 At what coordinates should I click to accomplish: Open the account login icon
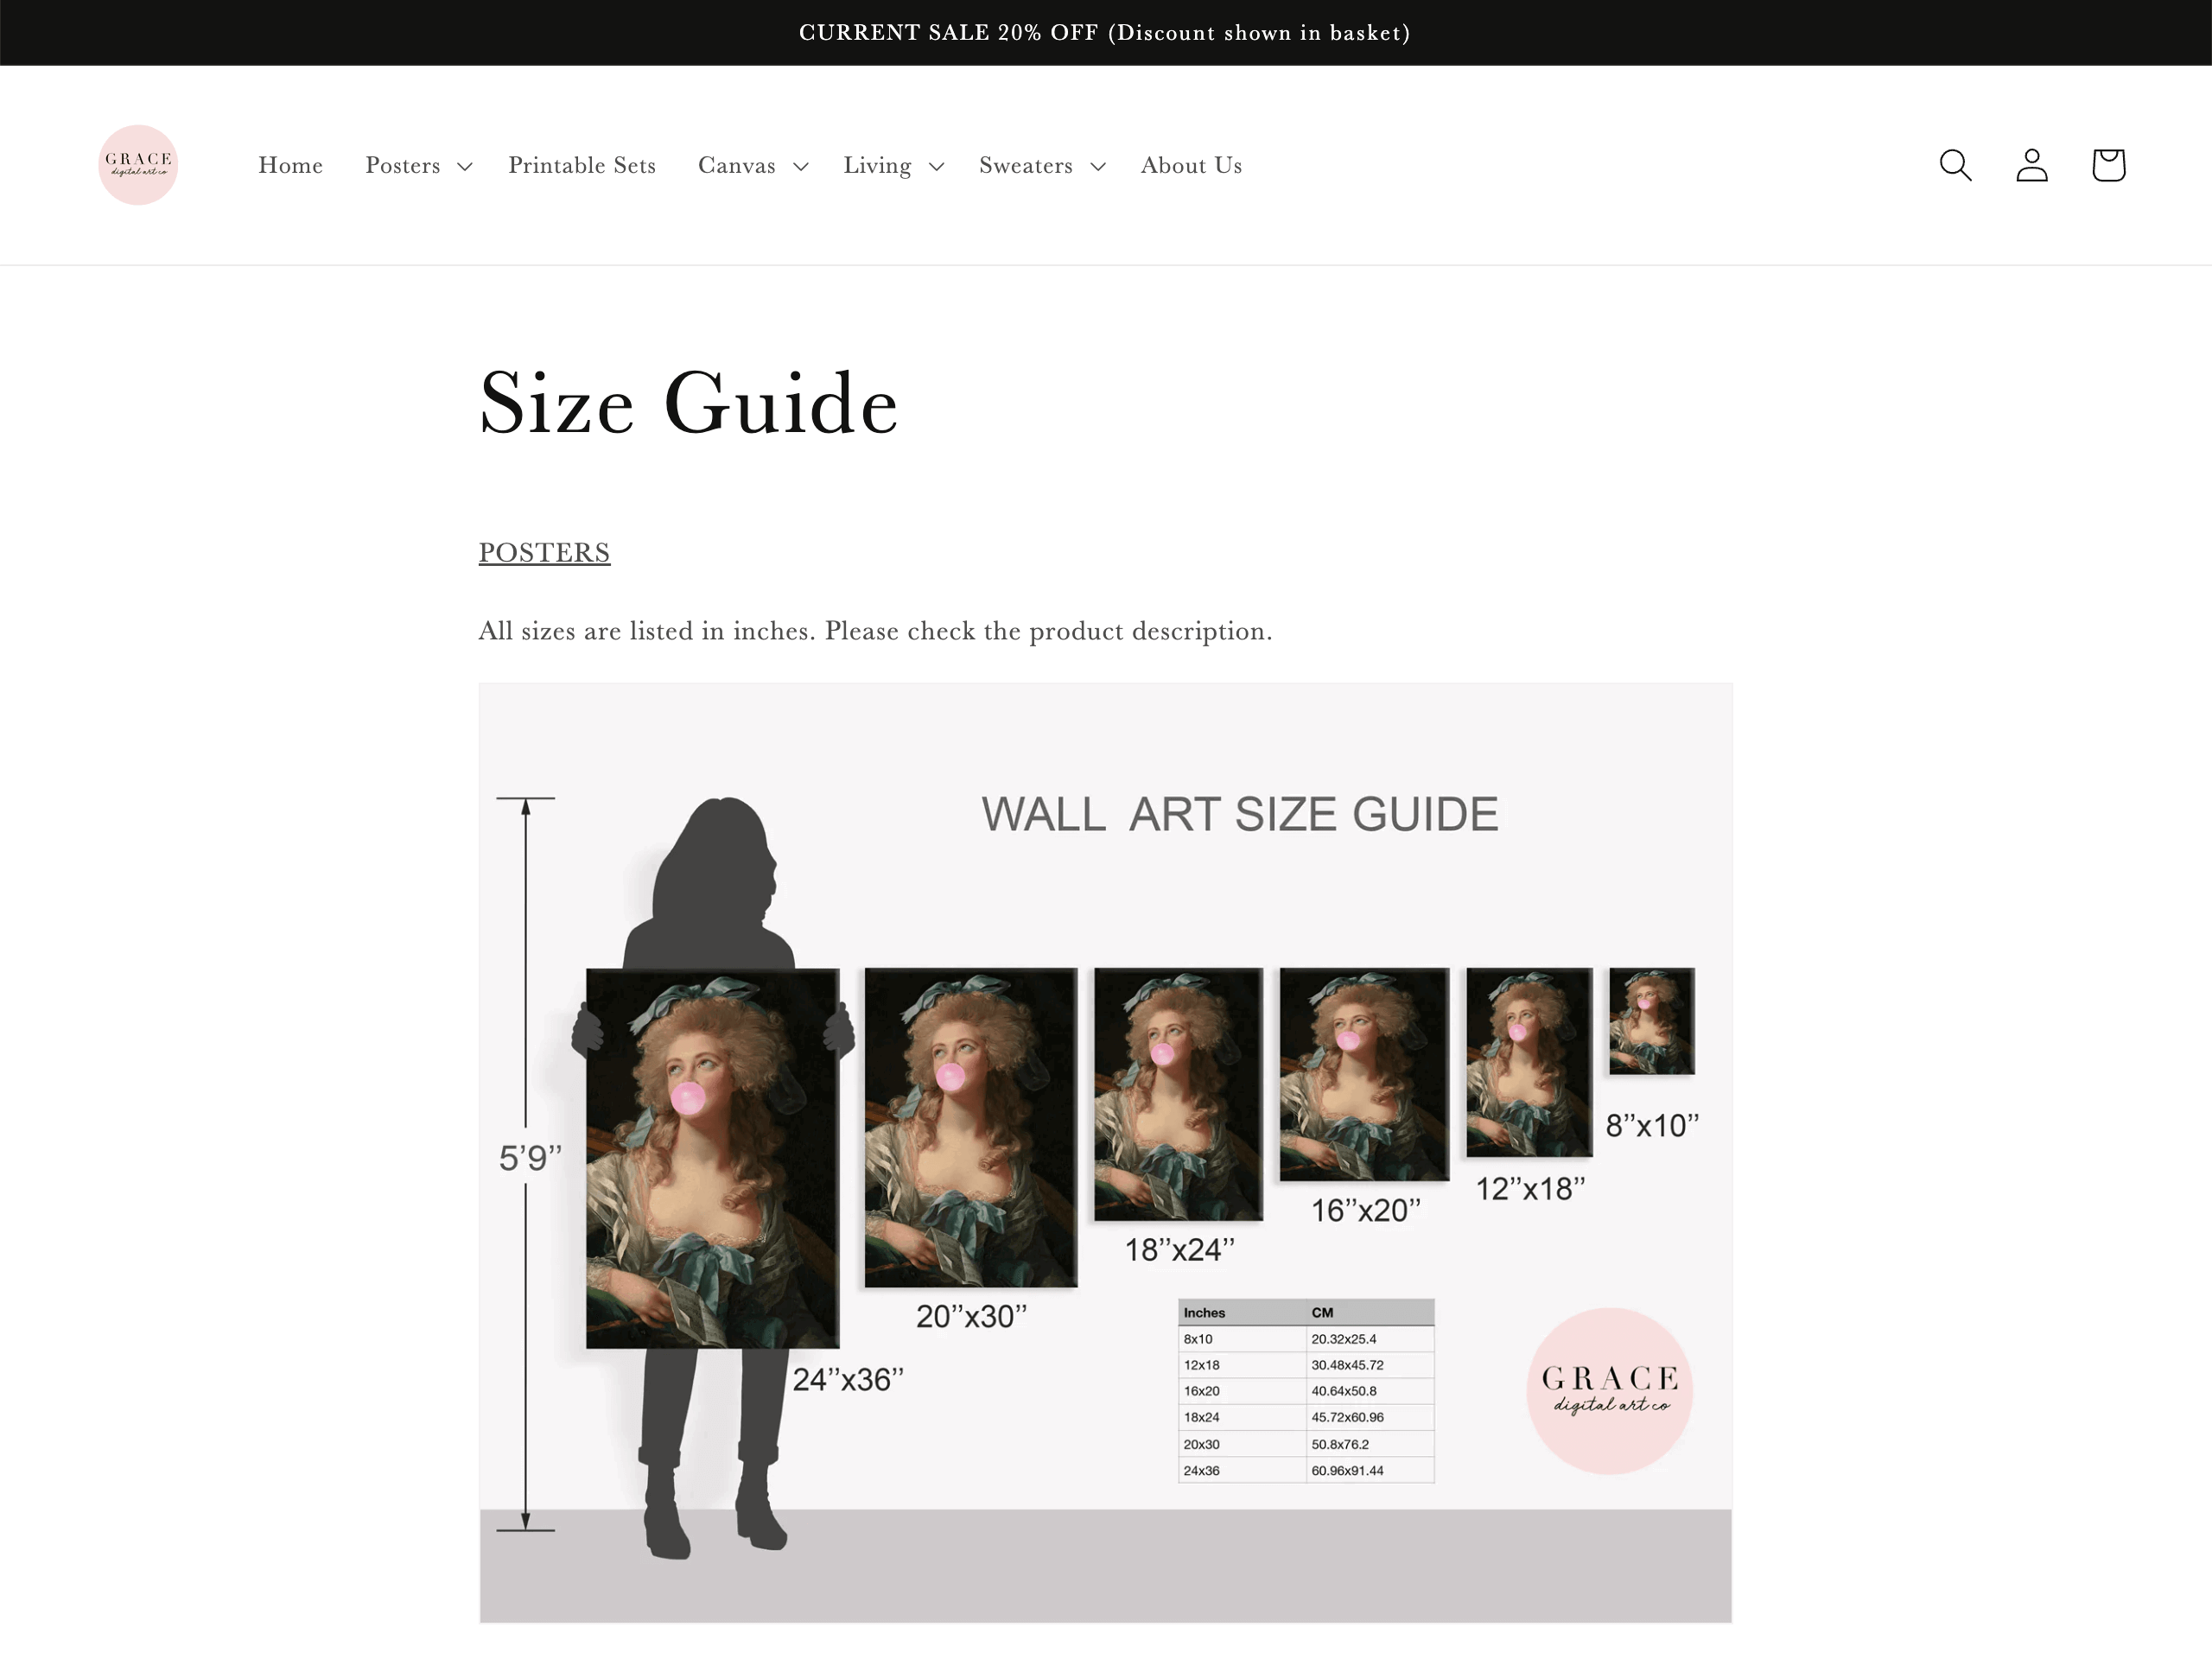click(x=2031, y=165)
